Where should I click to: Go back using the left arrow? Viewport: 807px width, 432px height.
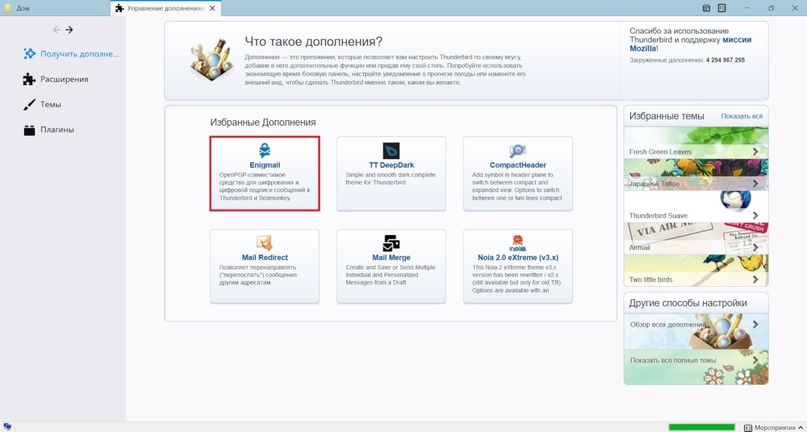tap(57, 30)
